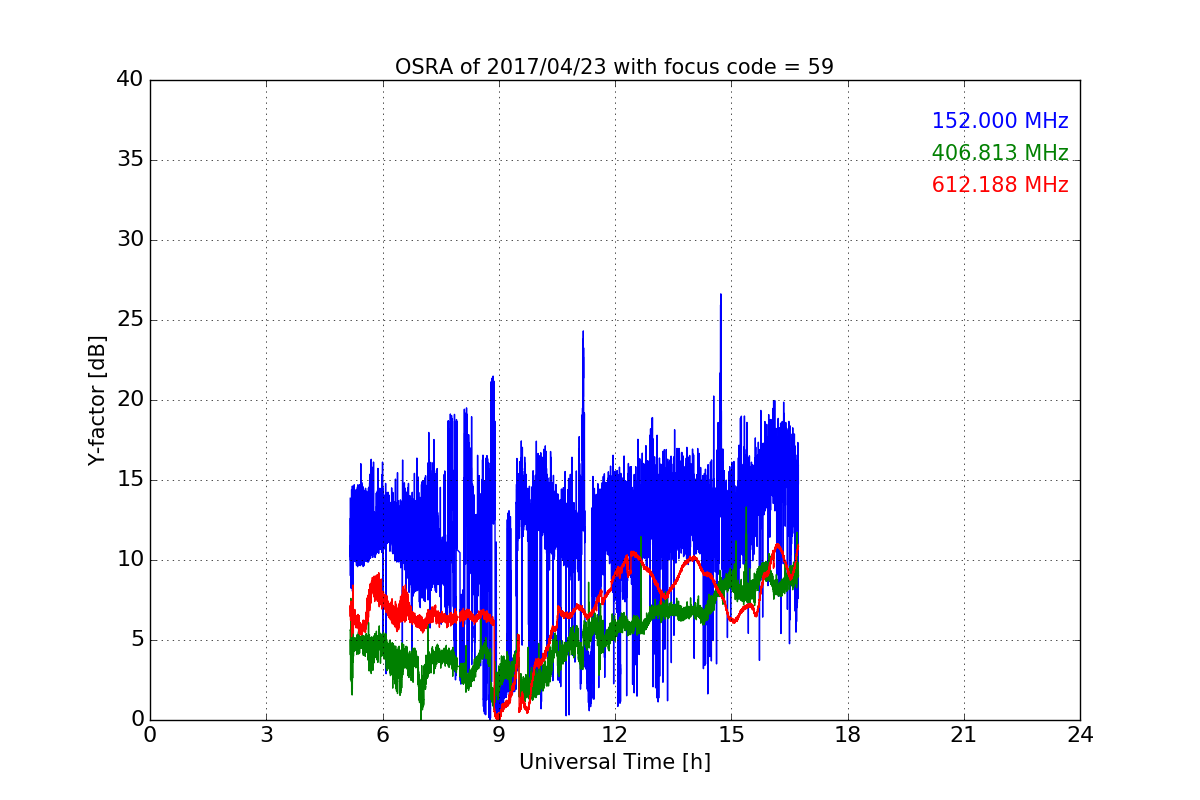Select the x-axis tick label 9
The image size is (1200, 800).
click(x=499, y=735)
